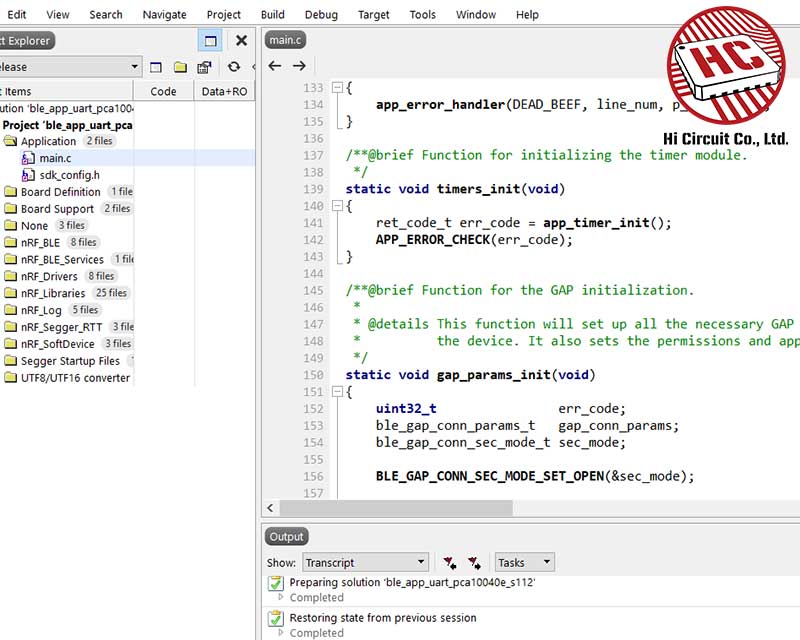Click the Data+RO column header
The height and width of the screenshot is (640, 800).
[x=224, y=91]
